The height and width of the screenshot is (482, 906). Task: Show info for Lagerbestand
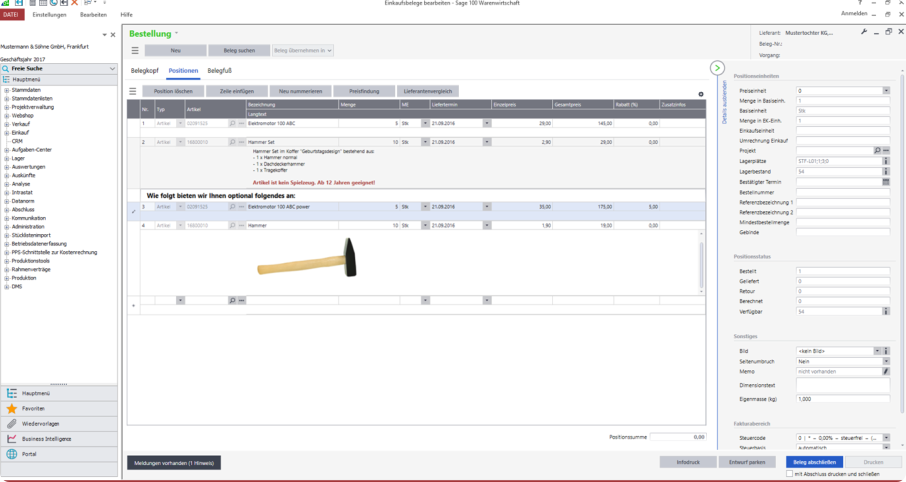(886, 172)
